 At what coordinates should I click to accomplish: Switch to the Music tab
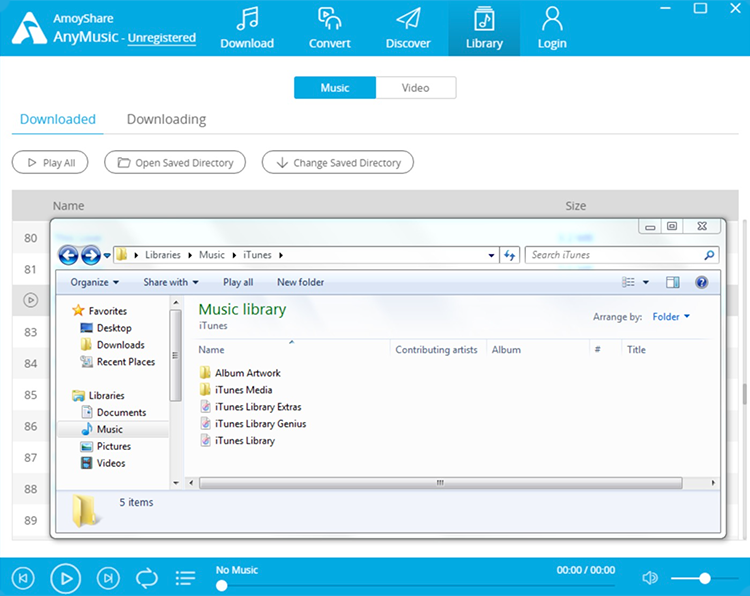point(335,88)
